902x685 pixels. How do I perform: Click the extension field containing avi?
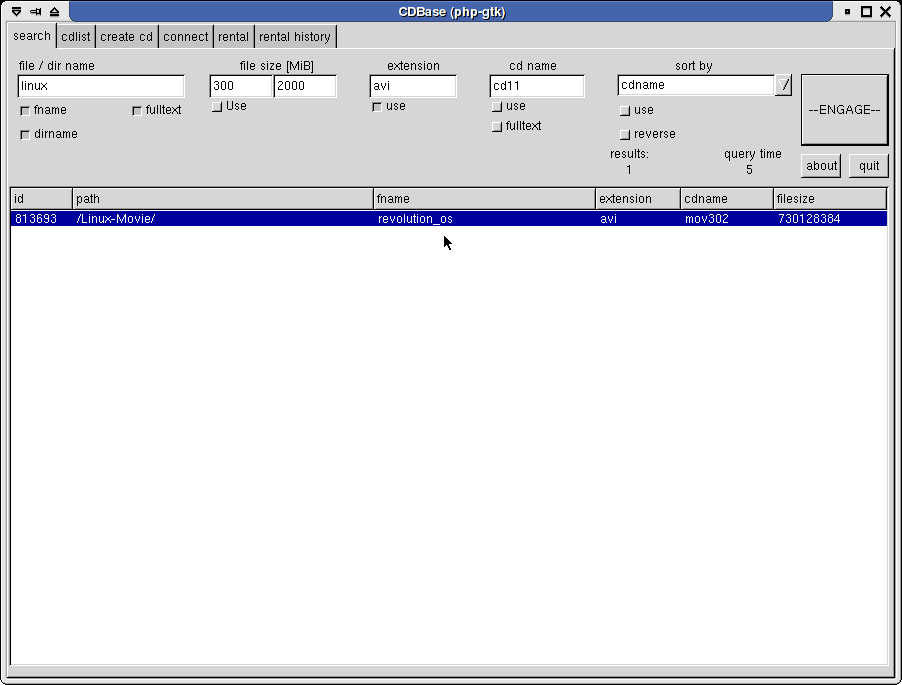click(413, 86)
